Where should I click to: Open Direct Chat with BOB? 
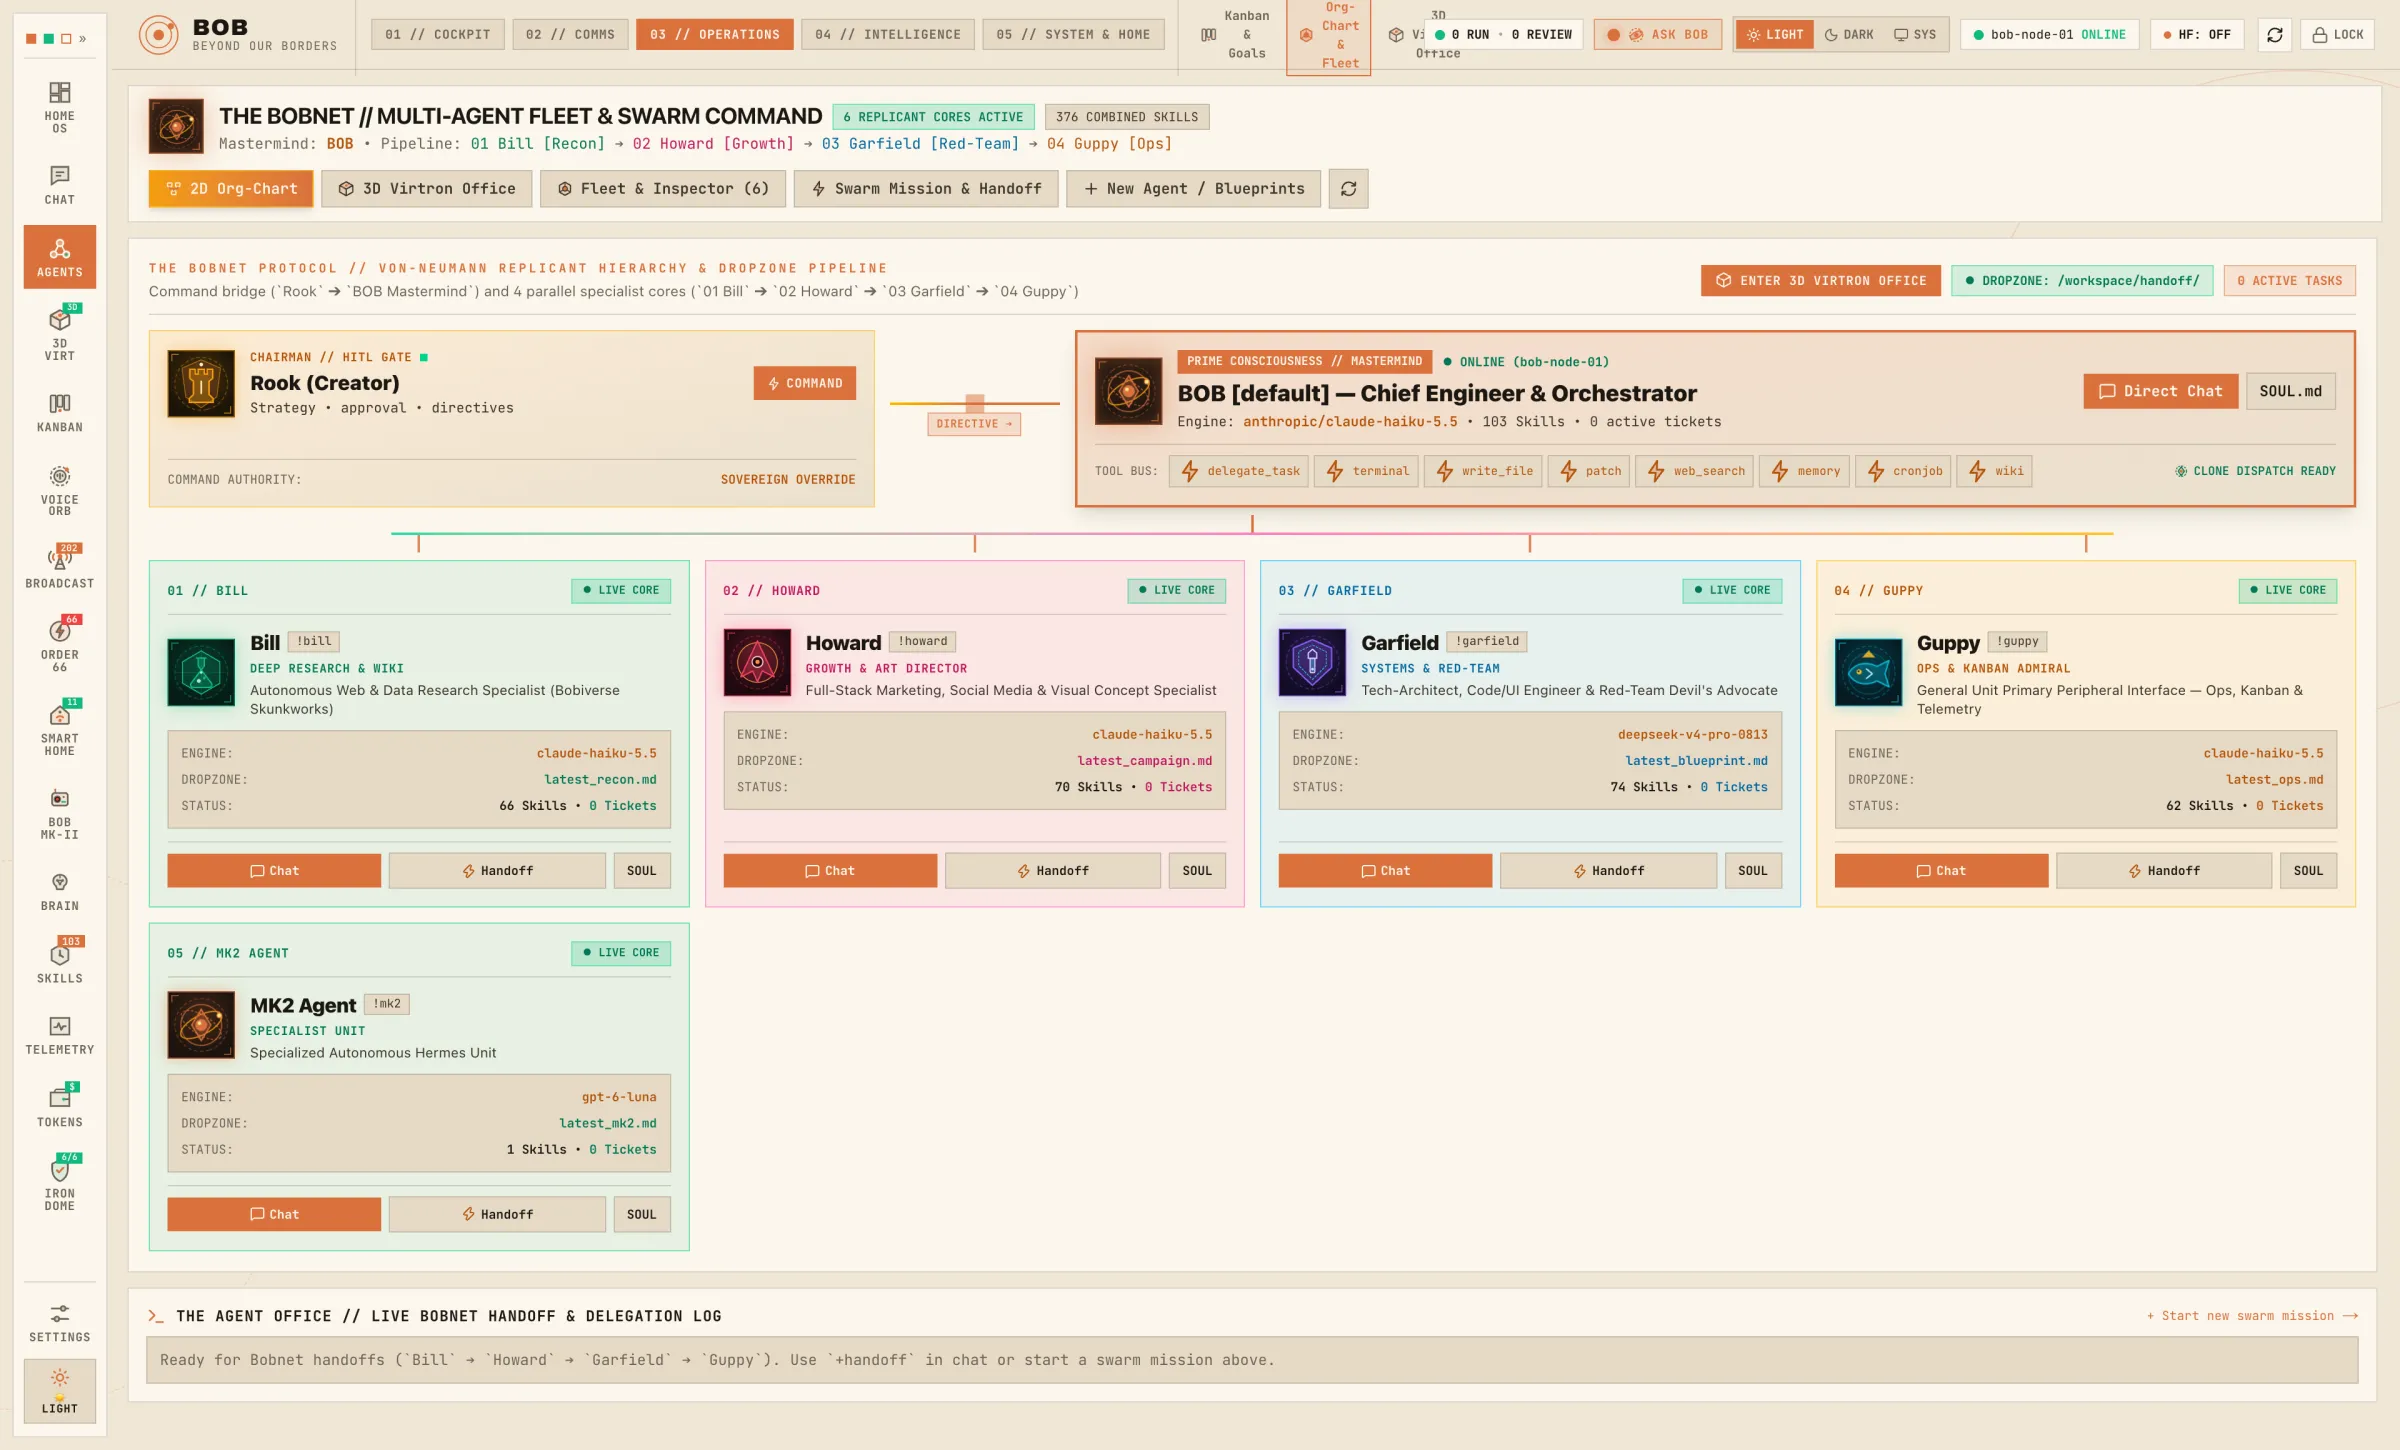(2159, 391)
